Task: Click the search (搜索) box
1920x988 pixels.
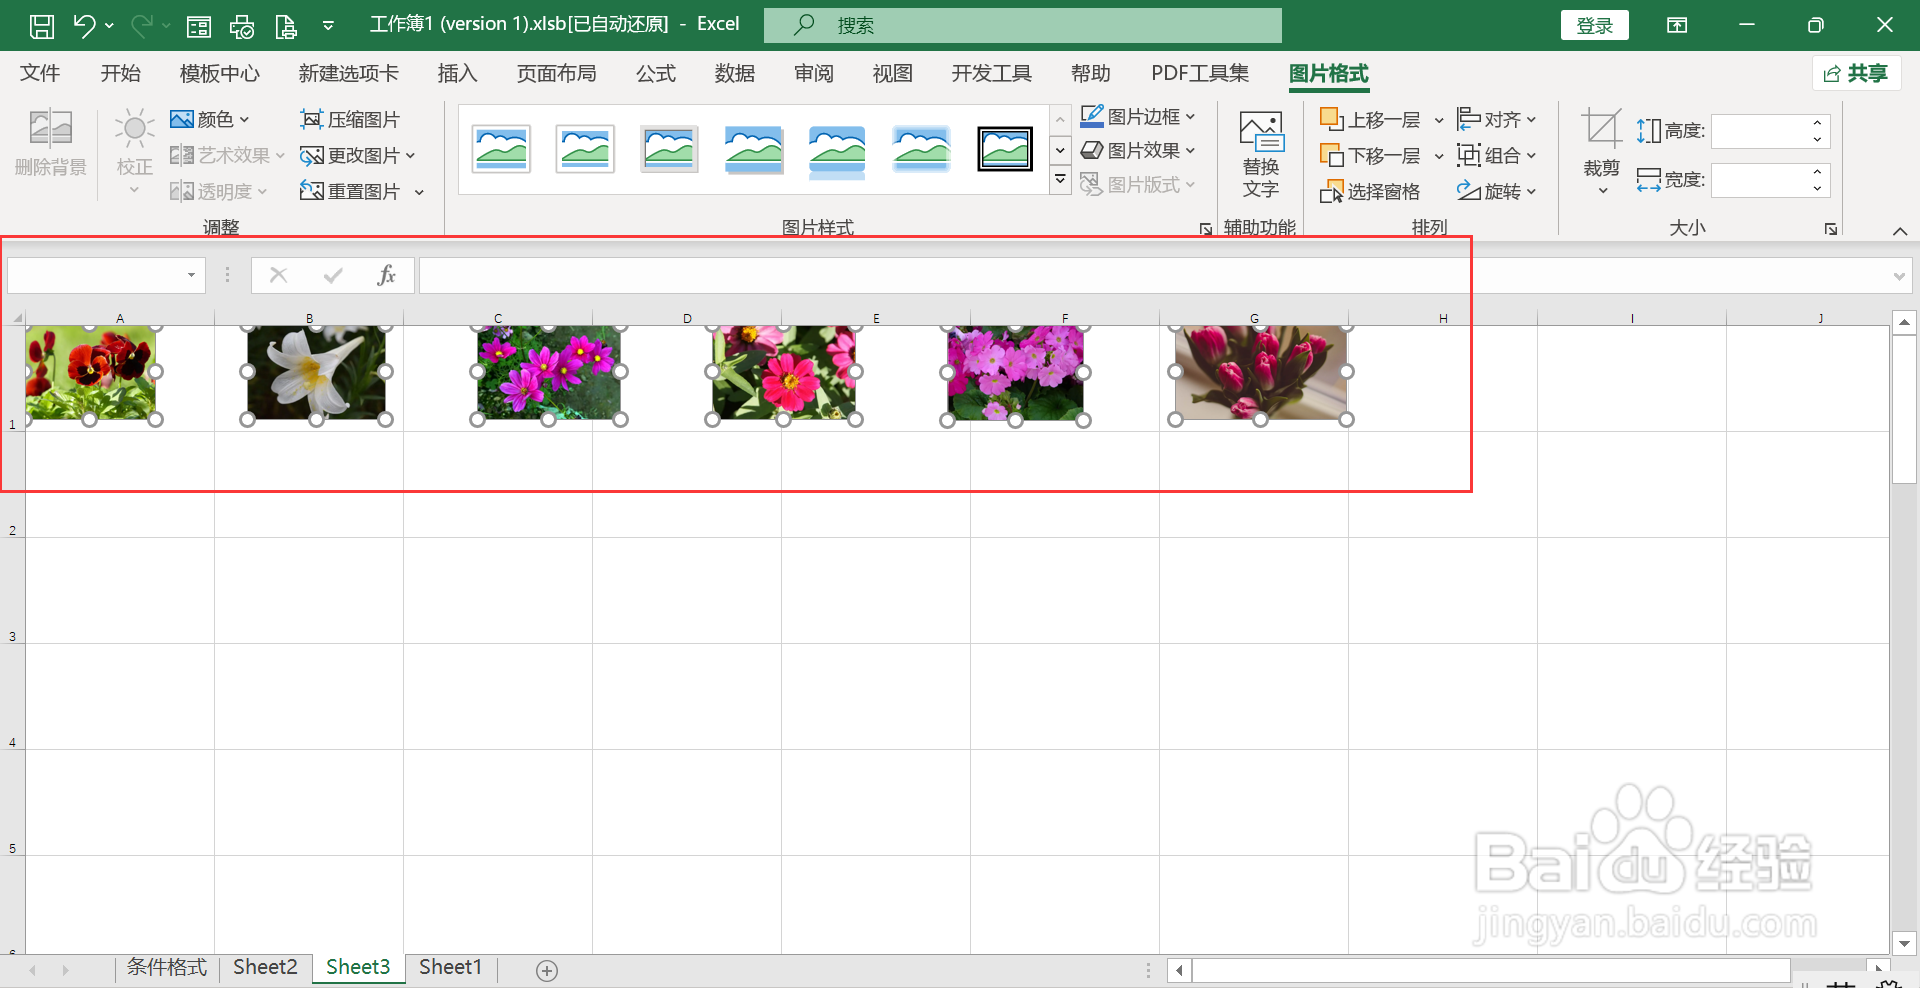Action: tap(1023, 25)
